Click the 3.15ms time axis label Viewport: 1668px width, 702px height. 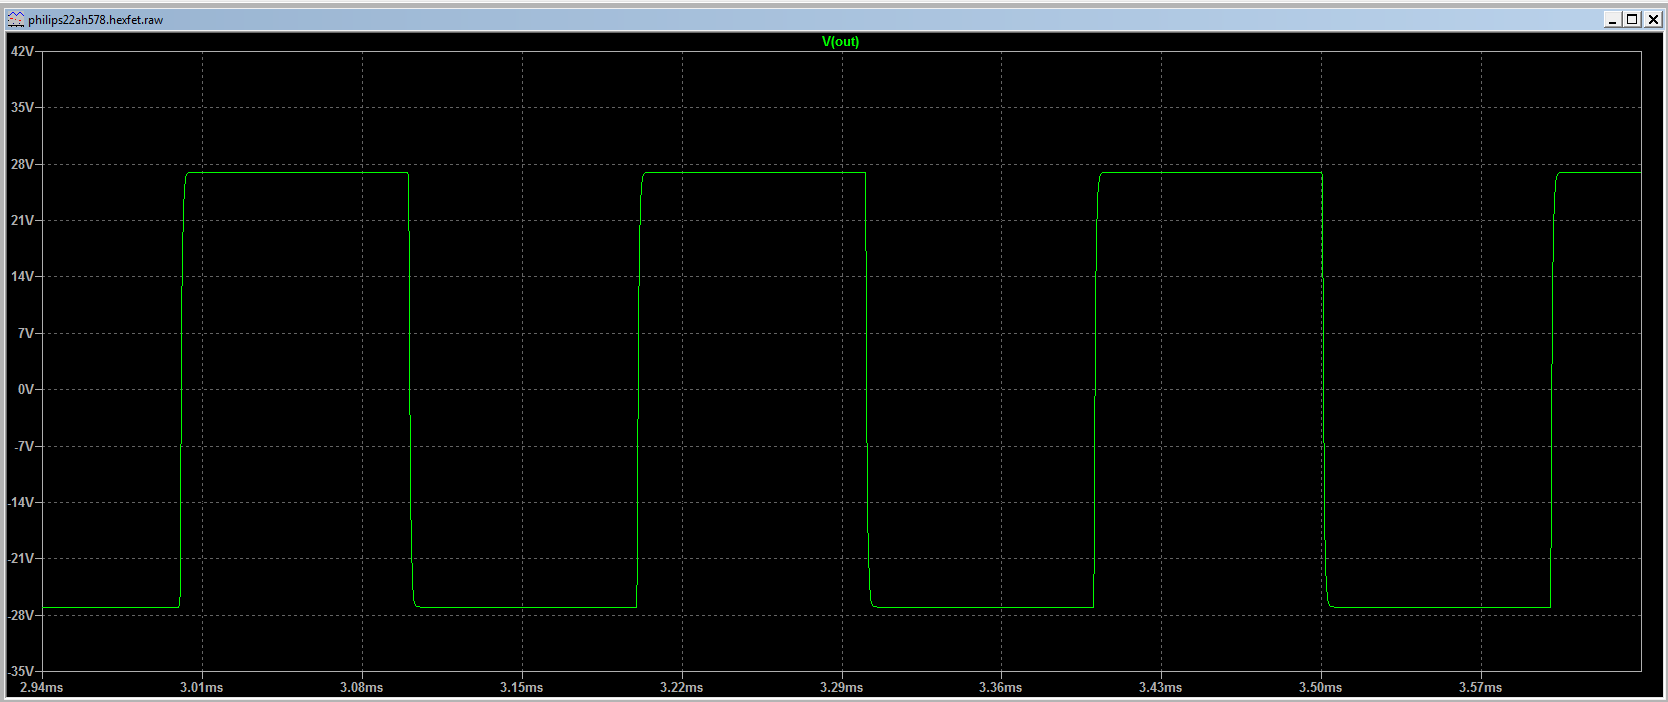[x=522, y=688]
